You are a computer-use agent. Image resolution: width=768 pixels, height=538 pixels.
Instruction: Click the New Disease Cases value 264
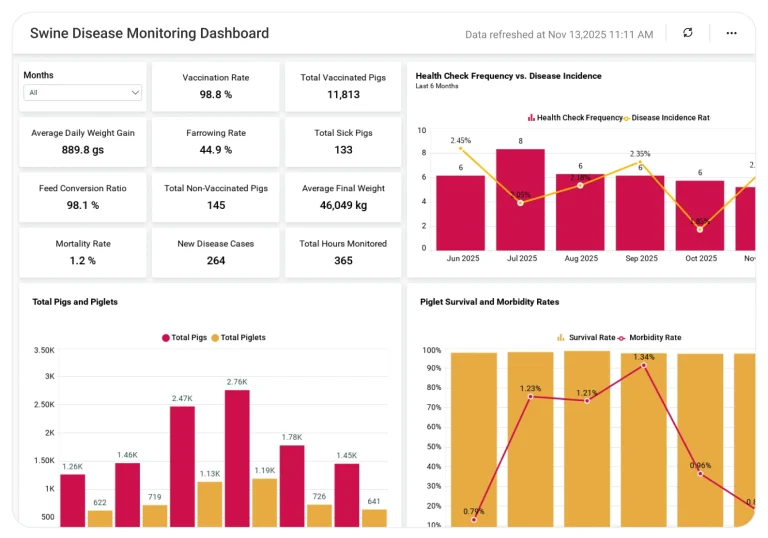coord(216,261)
